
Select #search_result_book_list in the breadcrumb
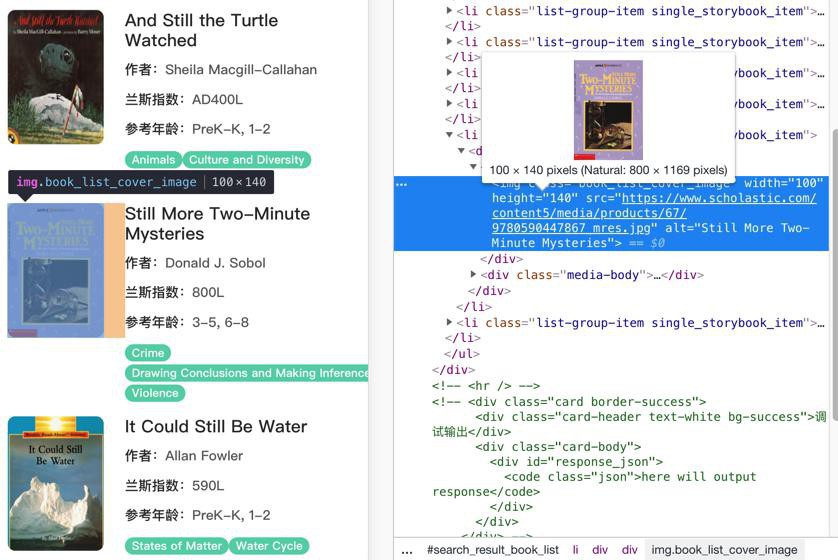pyautogui.click(x=493, y=550)
